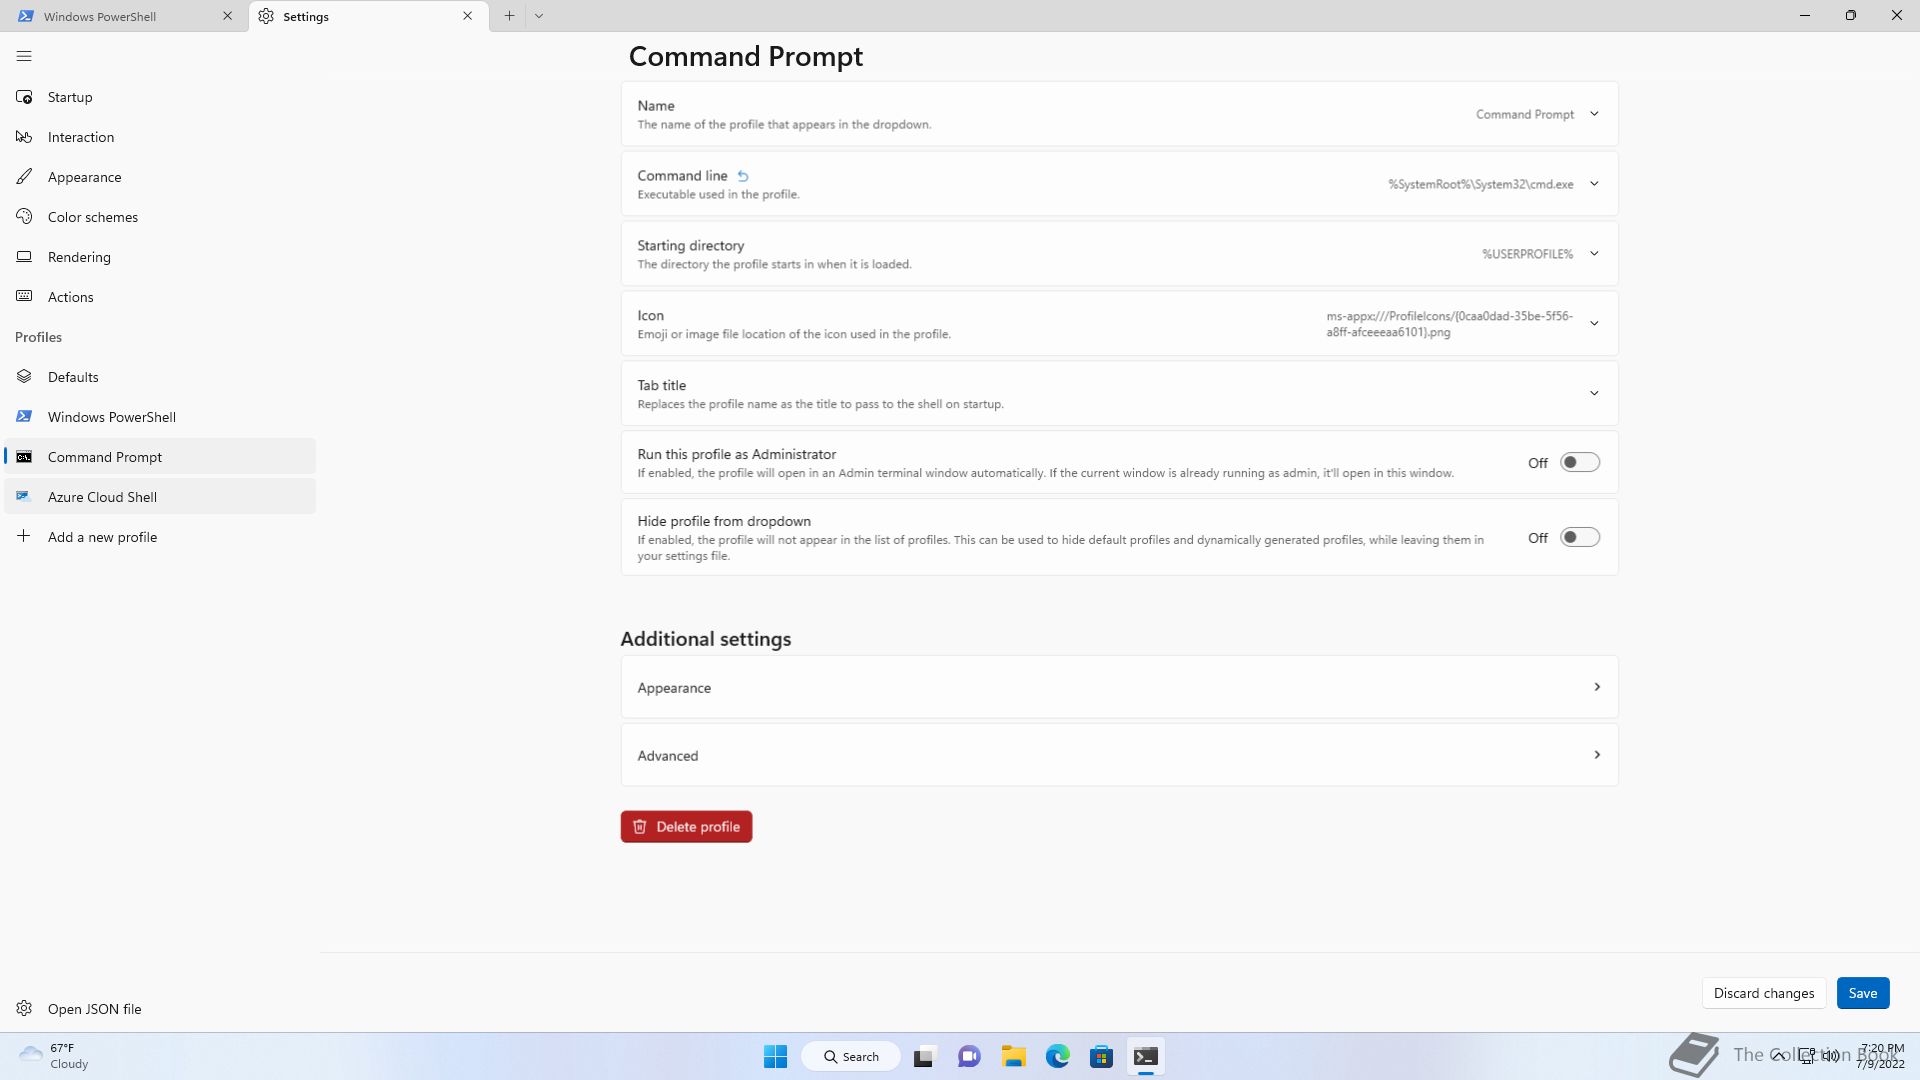
Task: Click the Color schemes palette icon
Action: (24, 217)
